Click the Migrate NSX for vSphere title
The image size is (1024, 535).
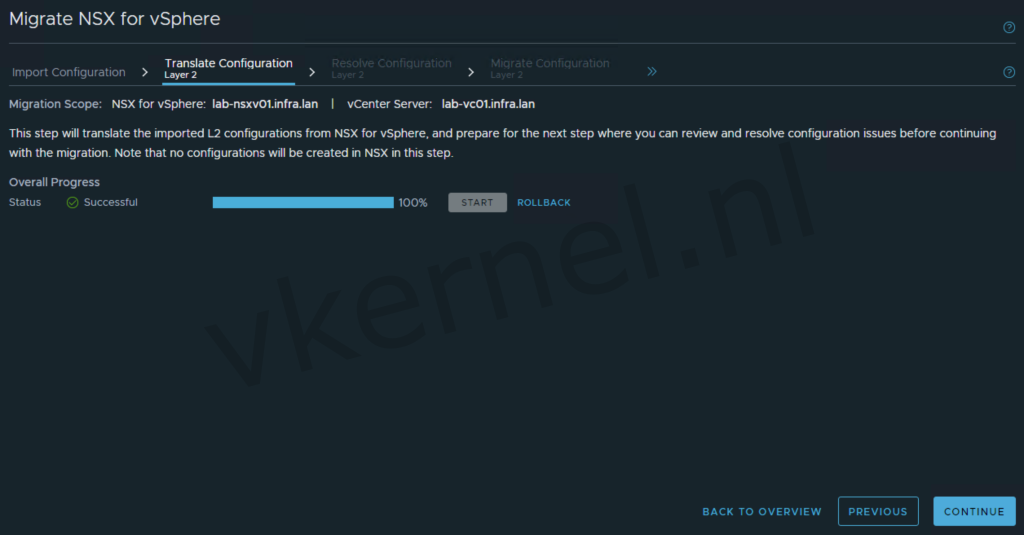pos(115,19)
